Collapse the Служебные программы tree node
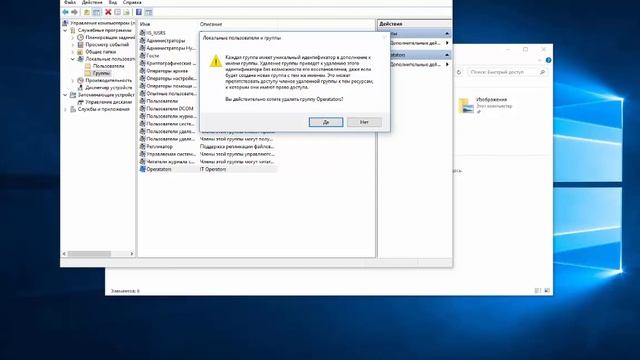 65,30
